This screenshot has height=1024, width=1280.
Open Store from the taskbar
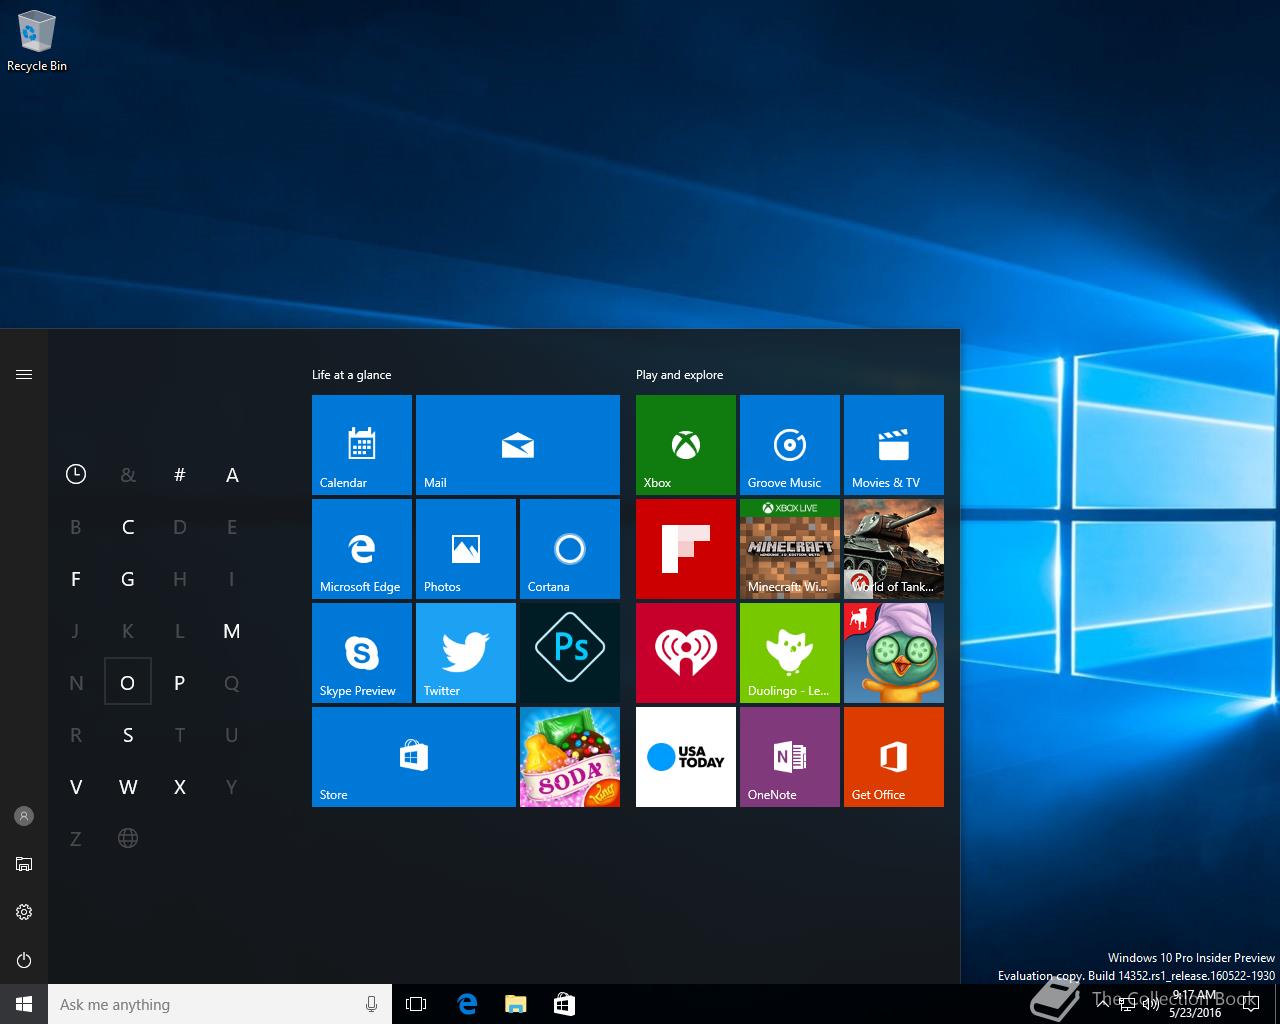(x=564, y=1004)
